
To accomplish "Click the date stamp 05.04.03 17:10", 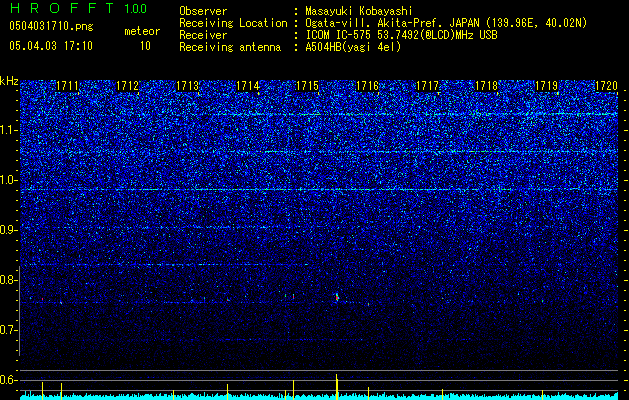I will click(51, 45).
